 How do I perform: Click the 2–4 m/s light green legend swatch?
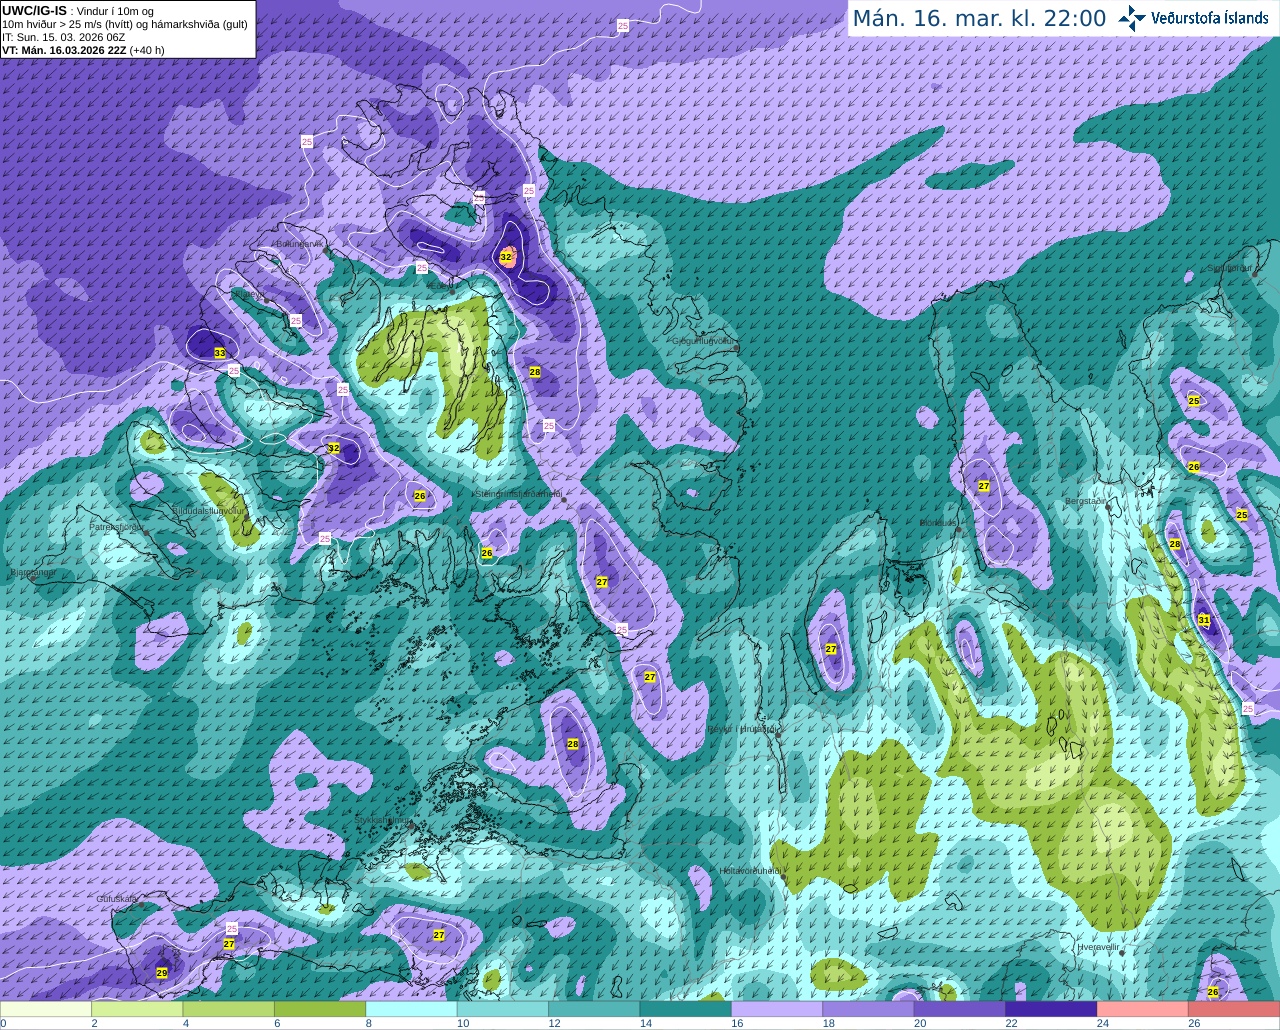[x=137, y=1008]
